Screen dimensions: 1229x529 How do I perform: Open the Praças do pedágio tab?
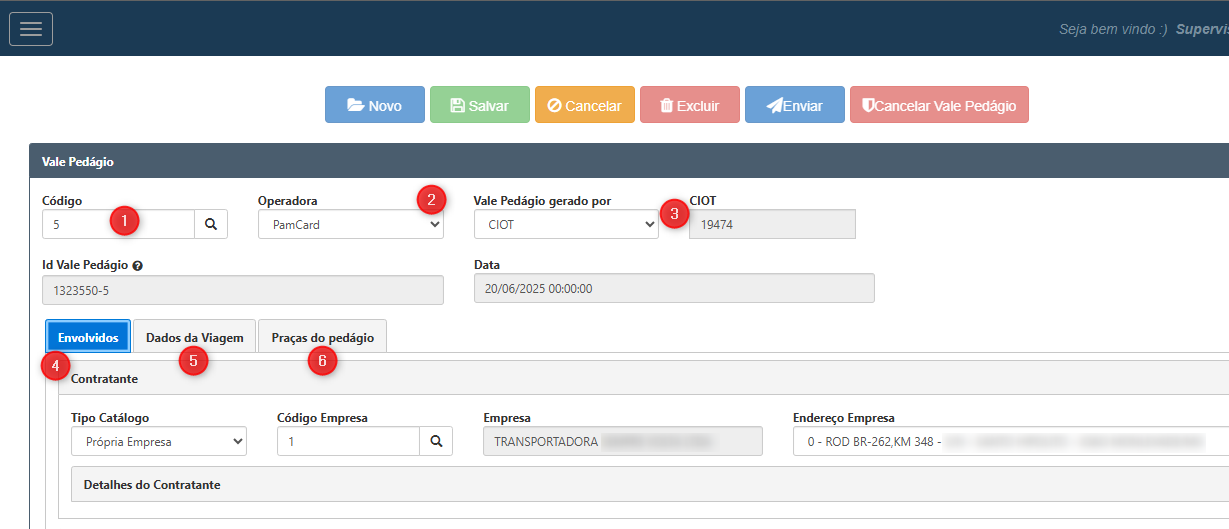click(322, 338)
